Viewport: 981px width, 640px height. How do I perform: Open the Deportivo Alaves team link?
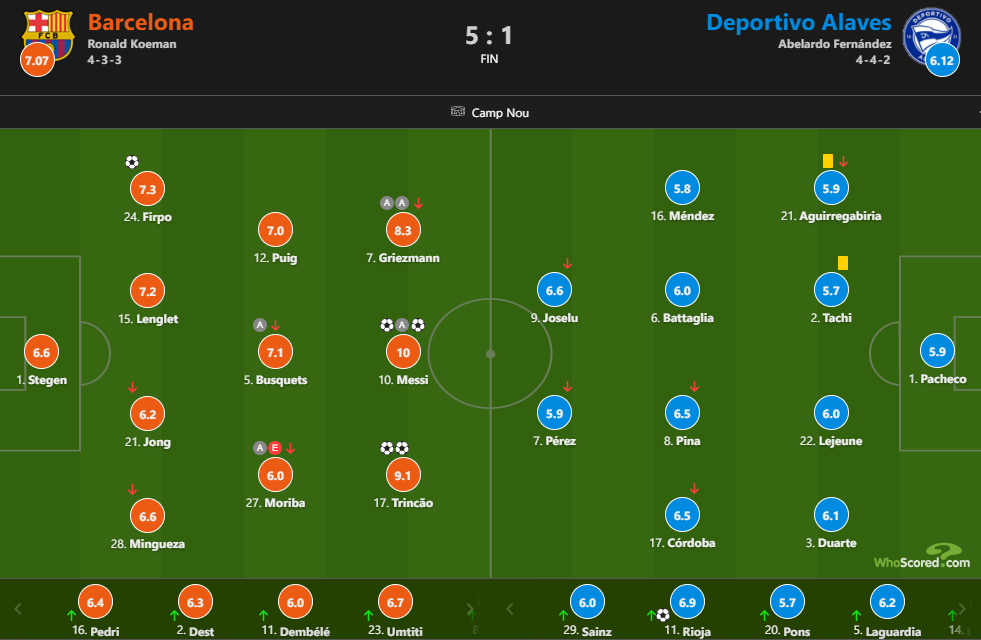click(798, 22)
